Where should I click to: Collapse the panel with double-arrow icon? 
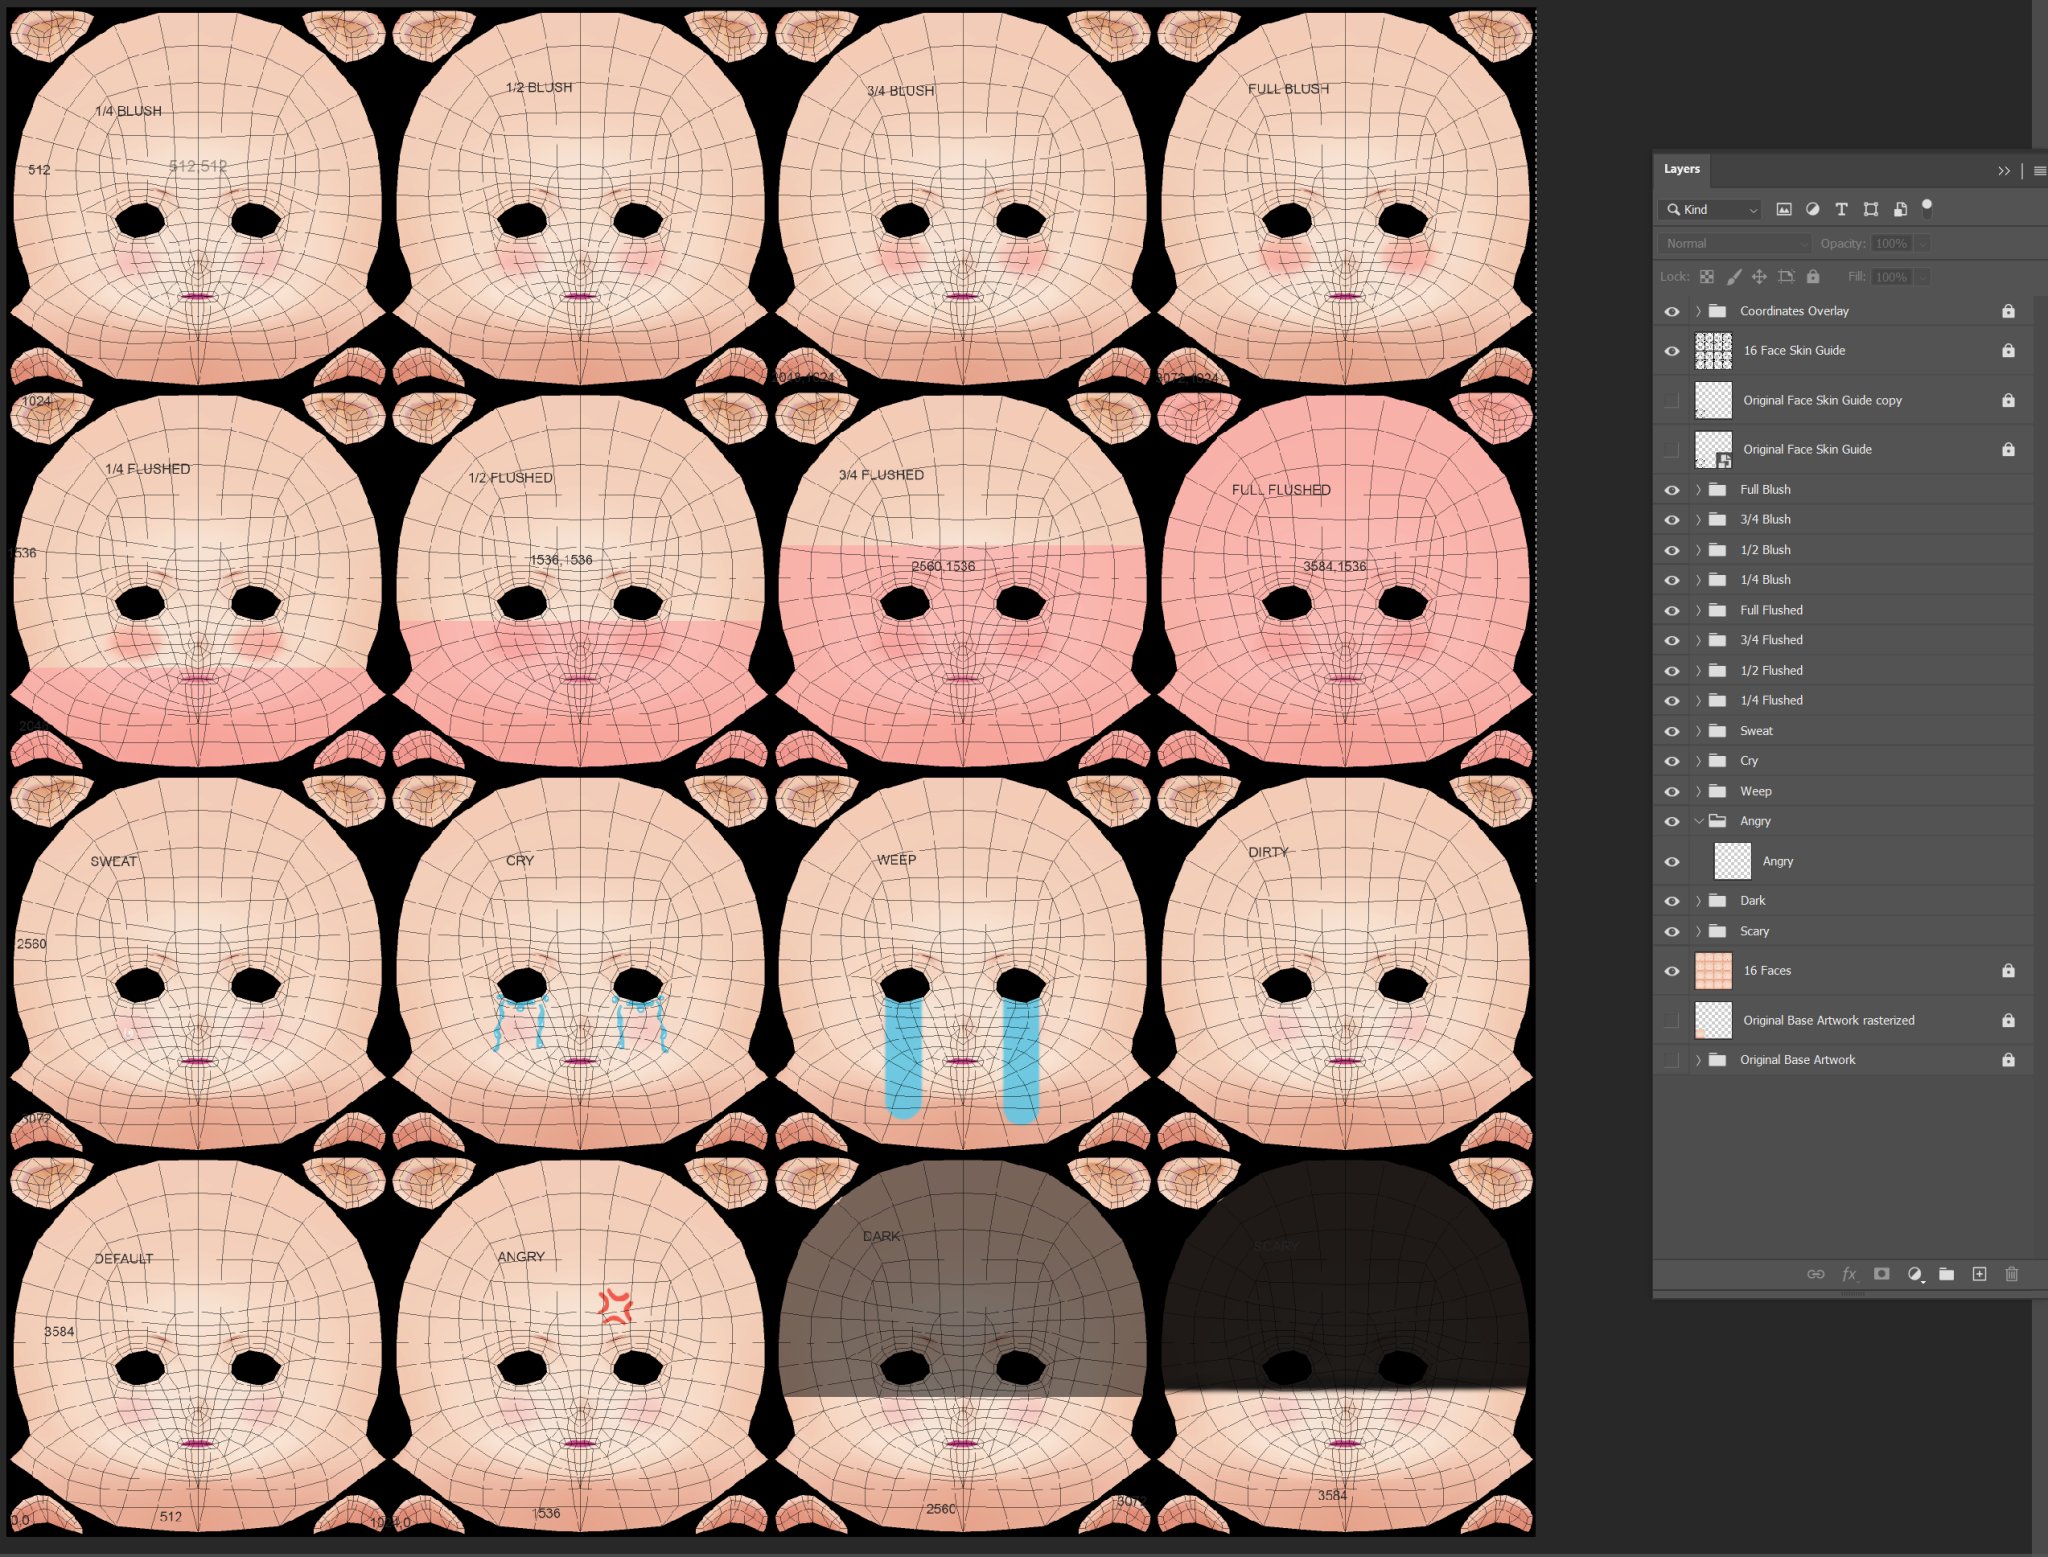pyautogui.click(x=2004, y=170)
